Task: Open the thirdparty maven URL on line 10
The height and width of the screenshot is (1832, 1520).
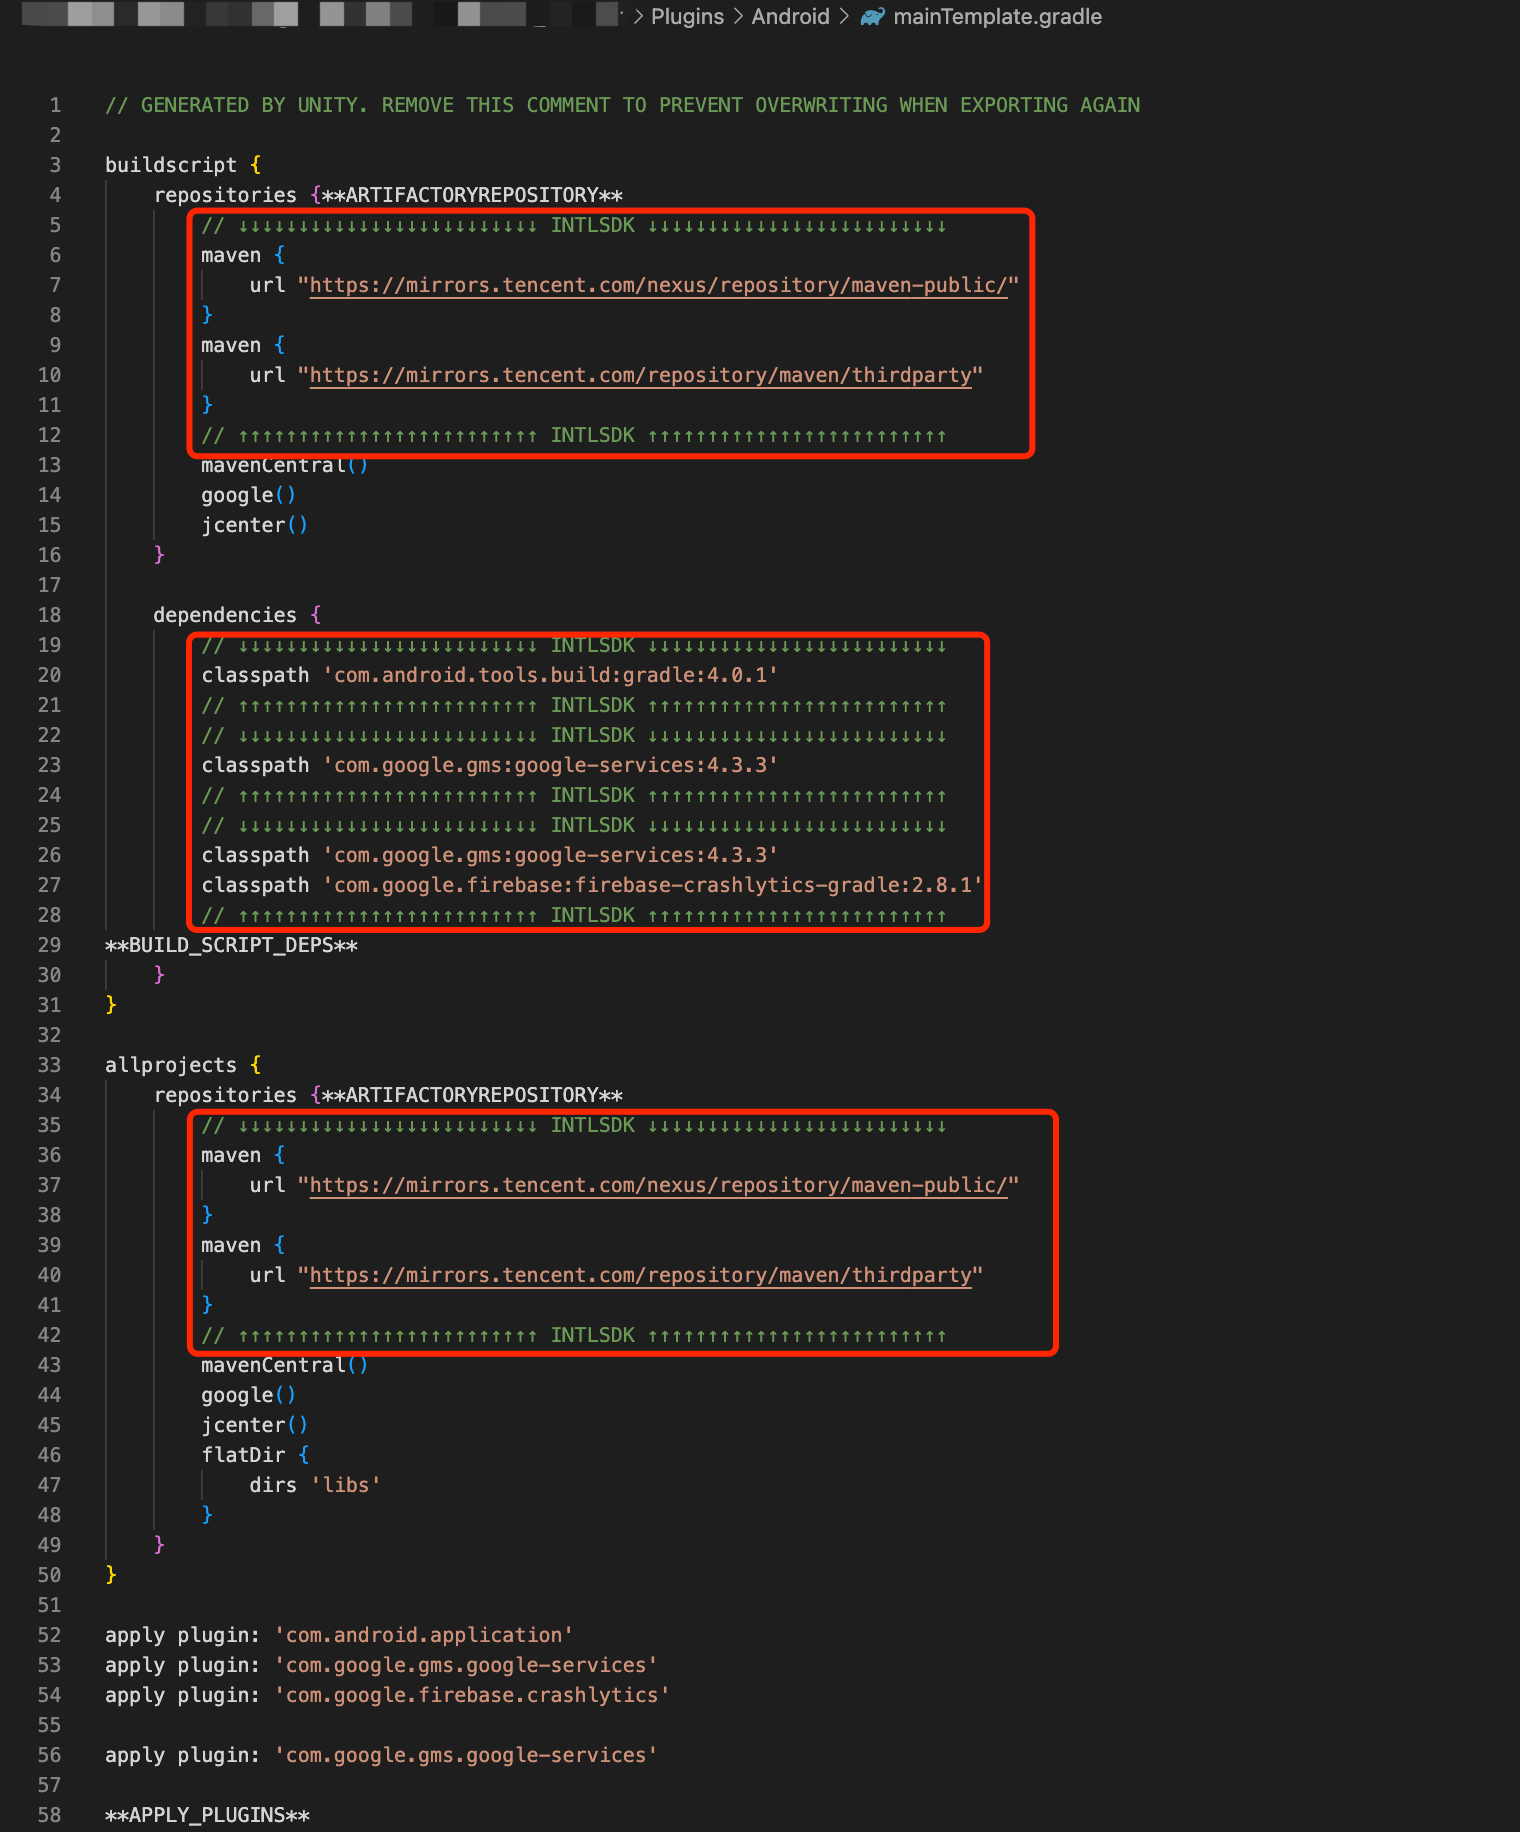Action: click(x=640, y=376)
